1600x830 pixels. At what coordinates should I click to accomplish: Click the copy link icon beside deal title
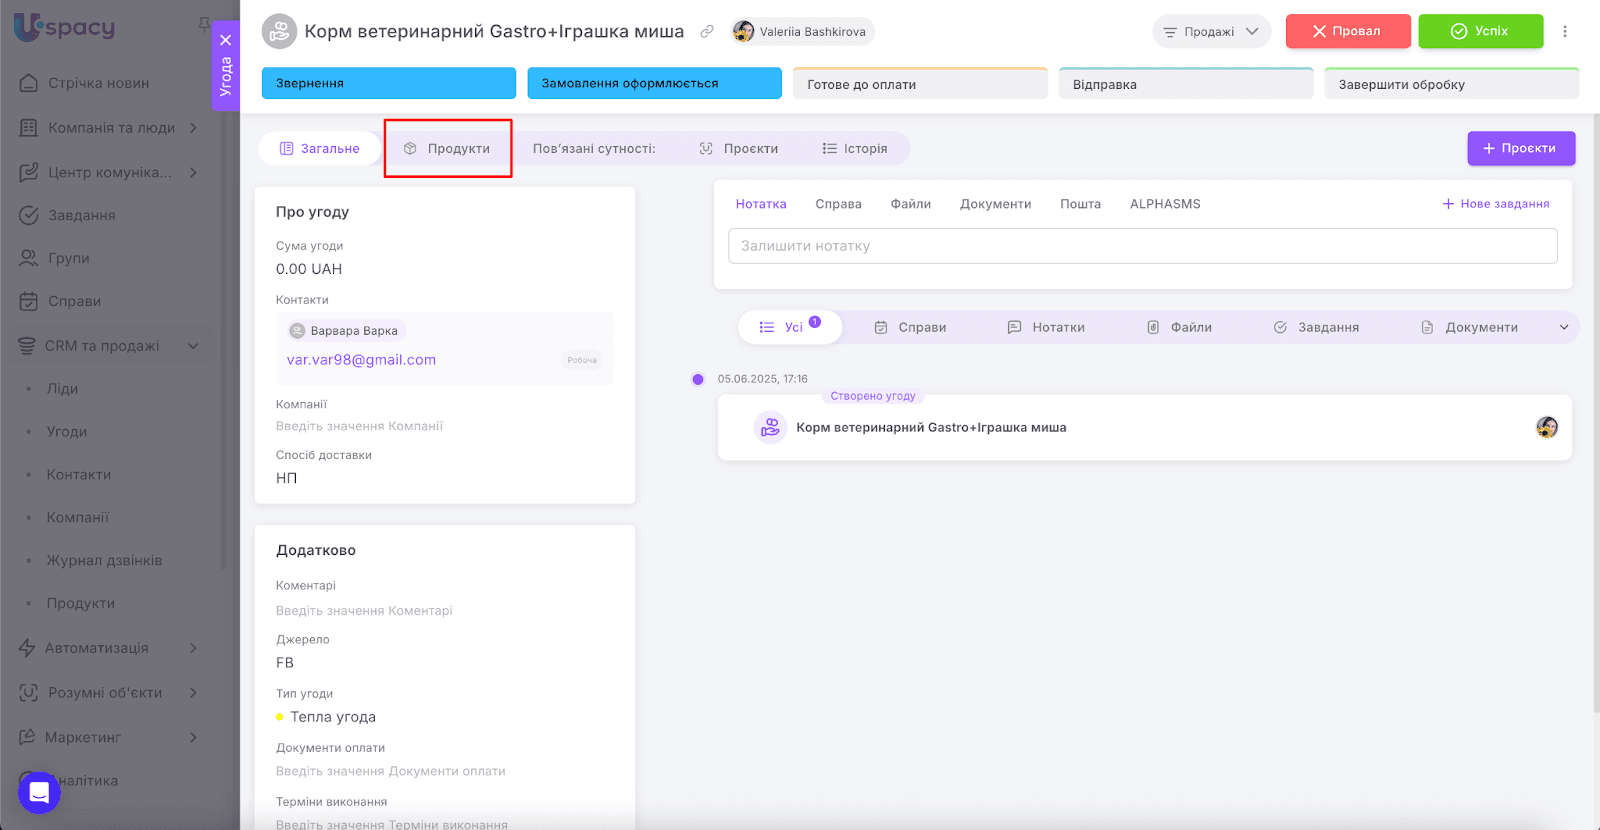(707, 32)
